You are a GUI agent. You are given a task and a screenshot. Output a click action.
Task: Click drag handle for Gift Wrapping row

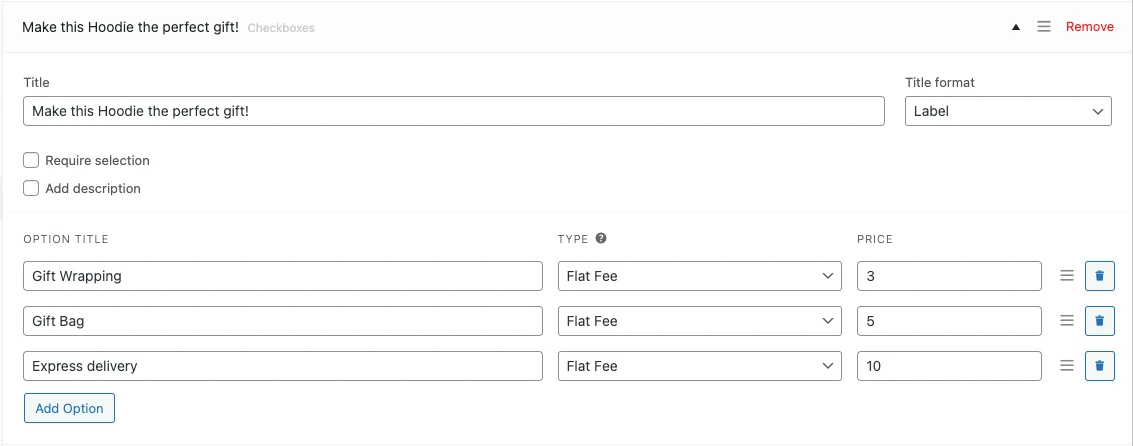(x=1067, y=276)
